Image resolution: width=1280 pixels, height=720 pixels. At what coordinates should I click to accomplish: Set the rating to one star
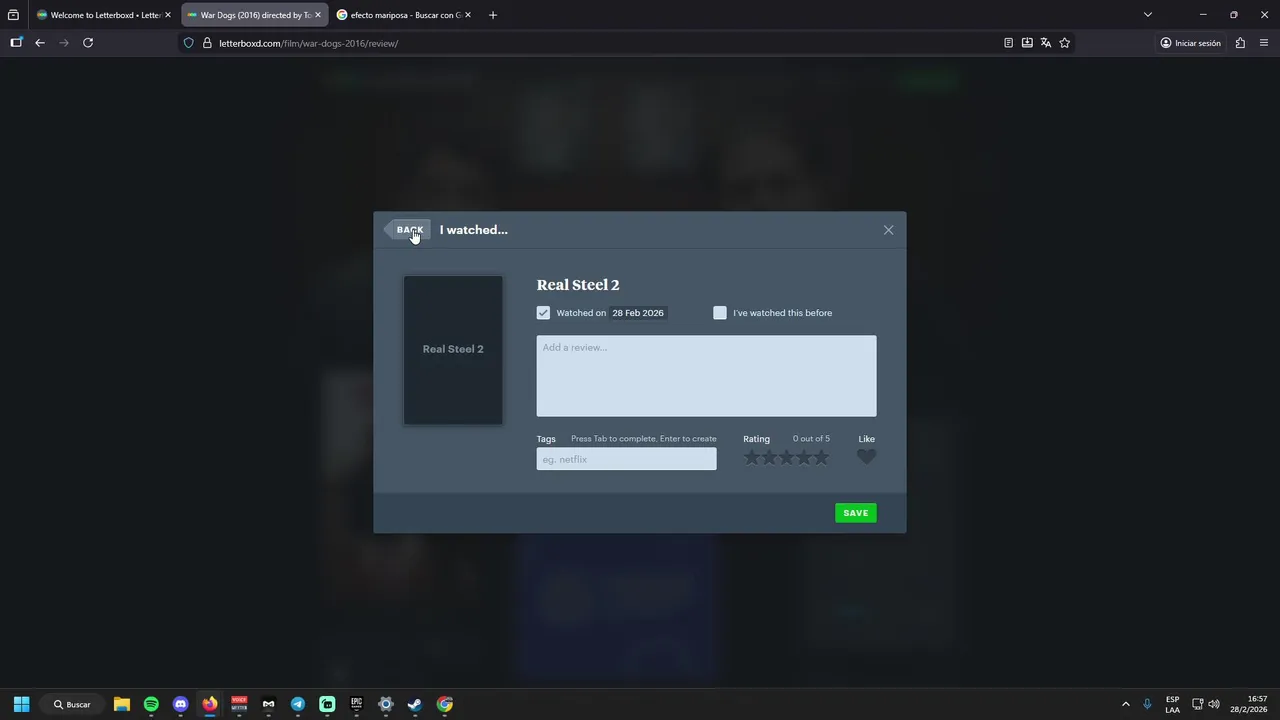(x=752, y=457)
